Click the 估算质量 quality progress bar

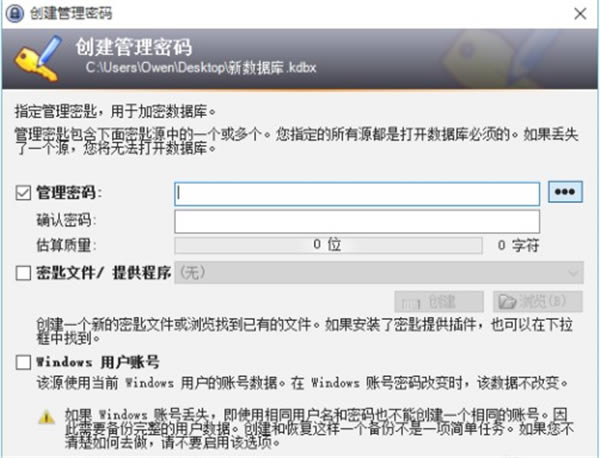(x=328, y=245)
